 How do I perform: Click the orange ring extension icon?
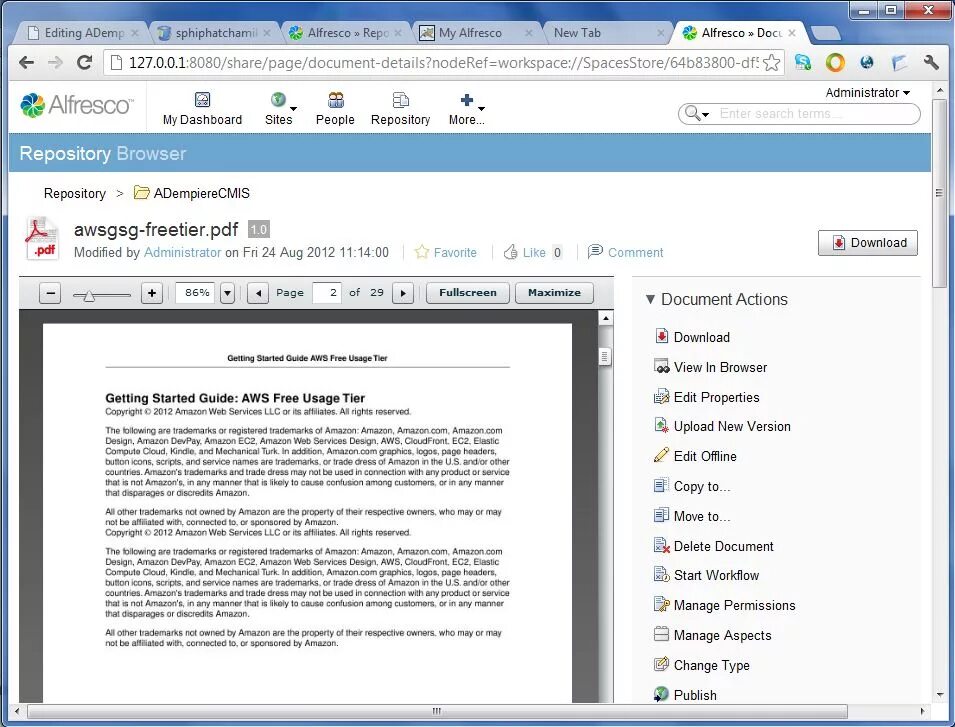tap(835, 62)
